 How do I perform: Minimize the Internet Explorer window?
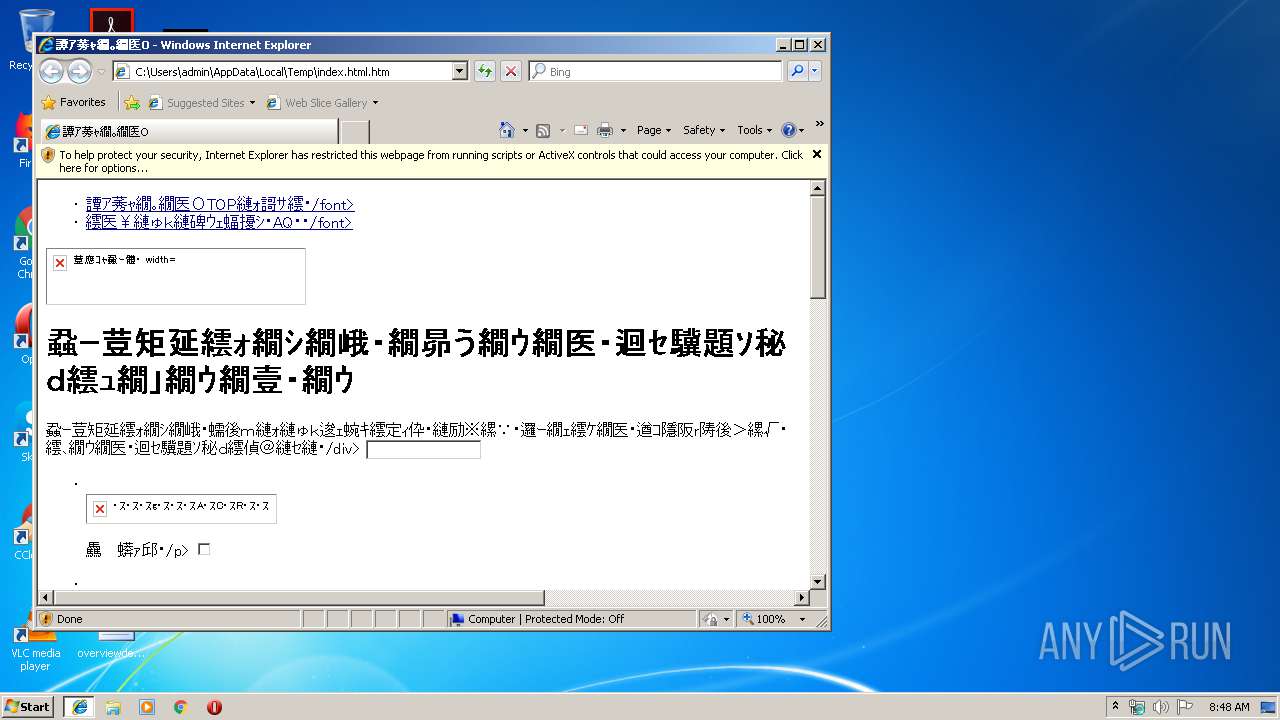[x=783, y=45]
